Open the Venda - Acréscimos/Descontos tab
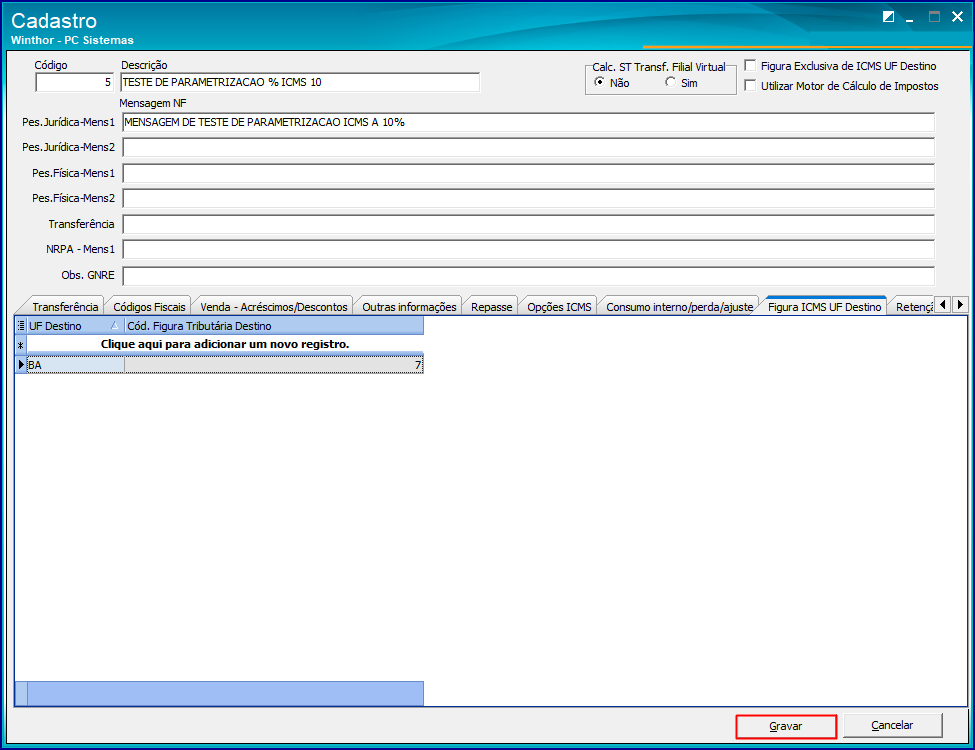975x750 pixels. tap(274, 307)
